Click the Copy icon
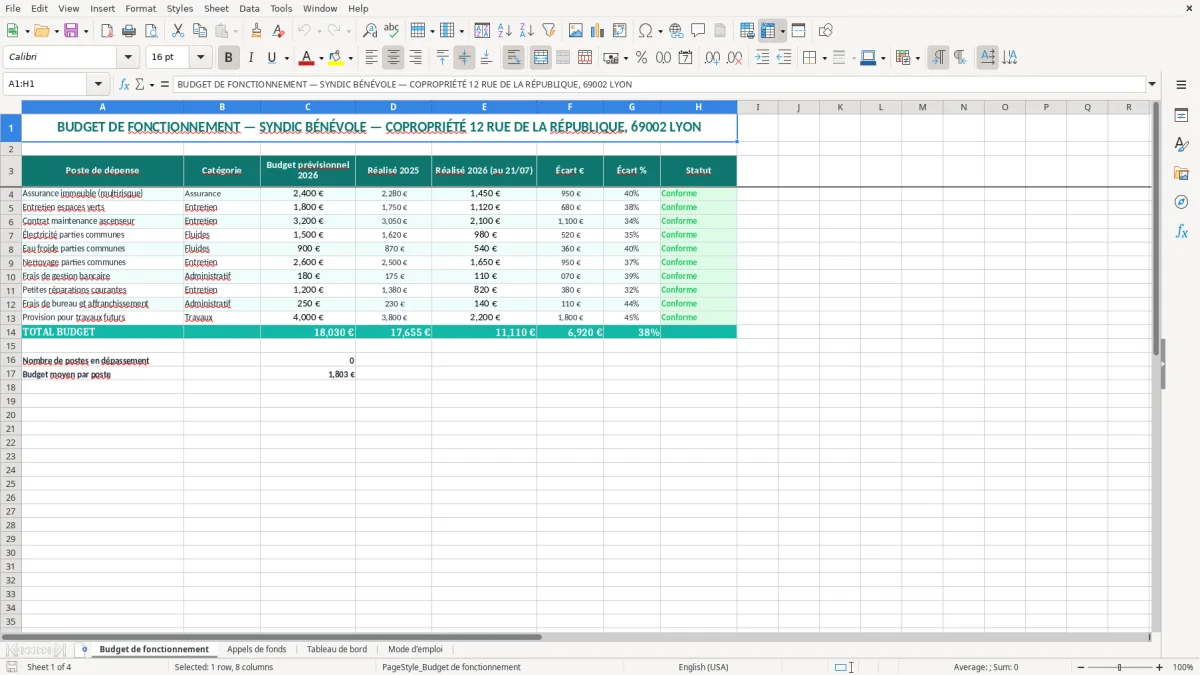 tap(200, 31)
